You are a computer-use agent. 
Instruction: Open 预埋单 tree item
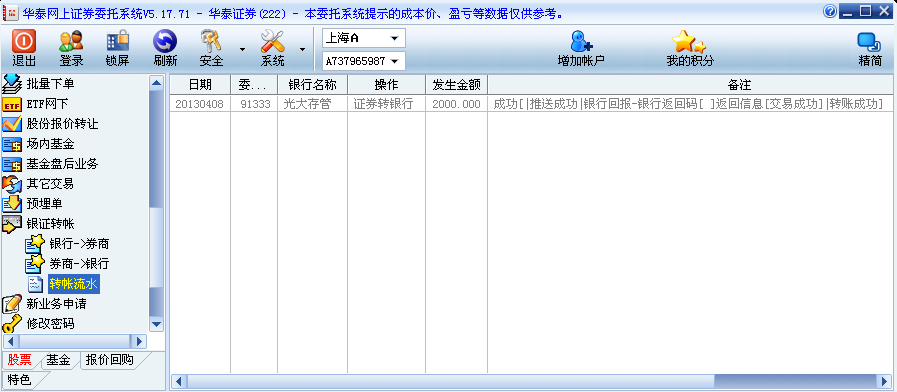(45, 204)
